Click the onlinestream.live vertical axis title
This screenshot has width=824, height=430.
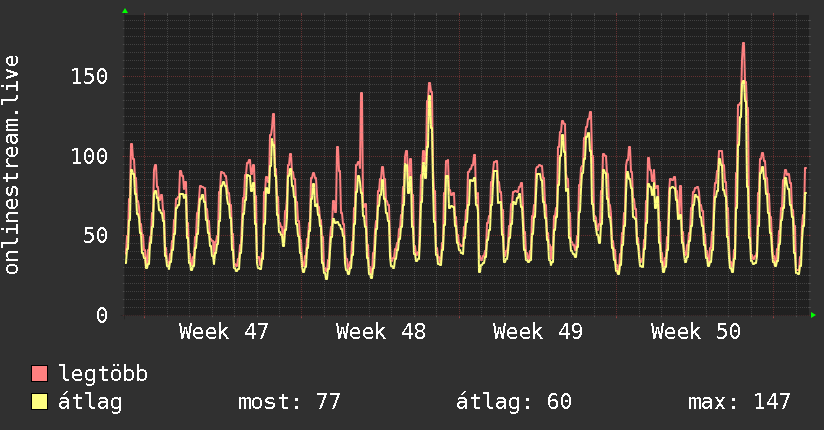click(x=12, y=165)
